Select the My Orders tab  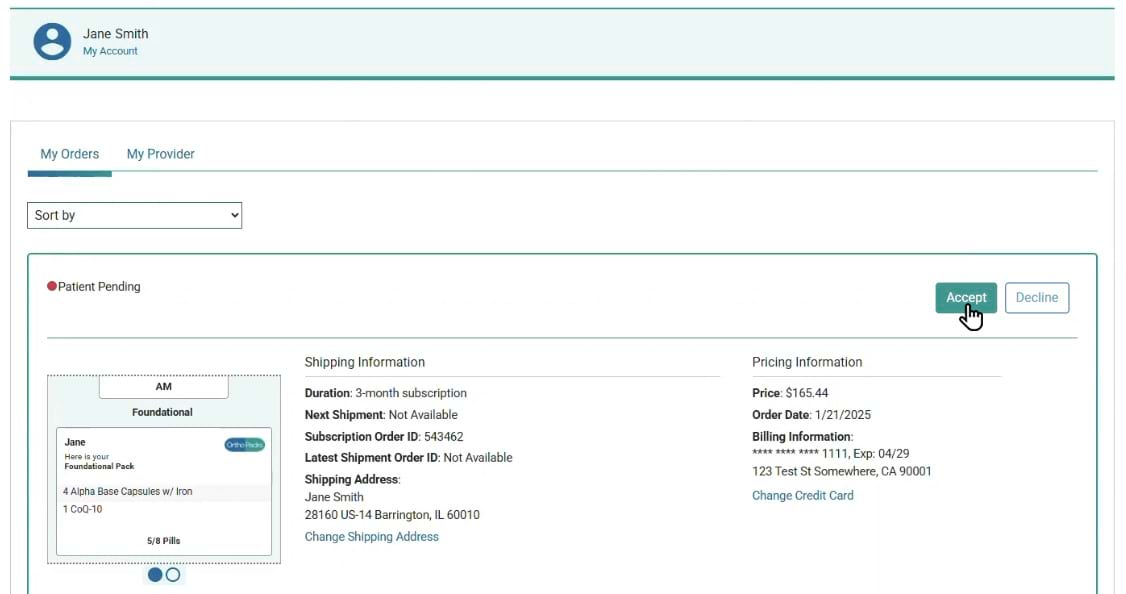pyautogui.click(x=69, y=153)
